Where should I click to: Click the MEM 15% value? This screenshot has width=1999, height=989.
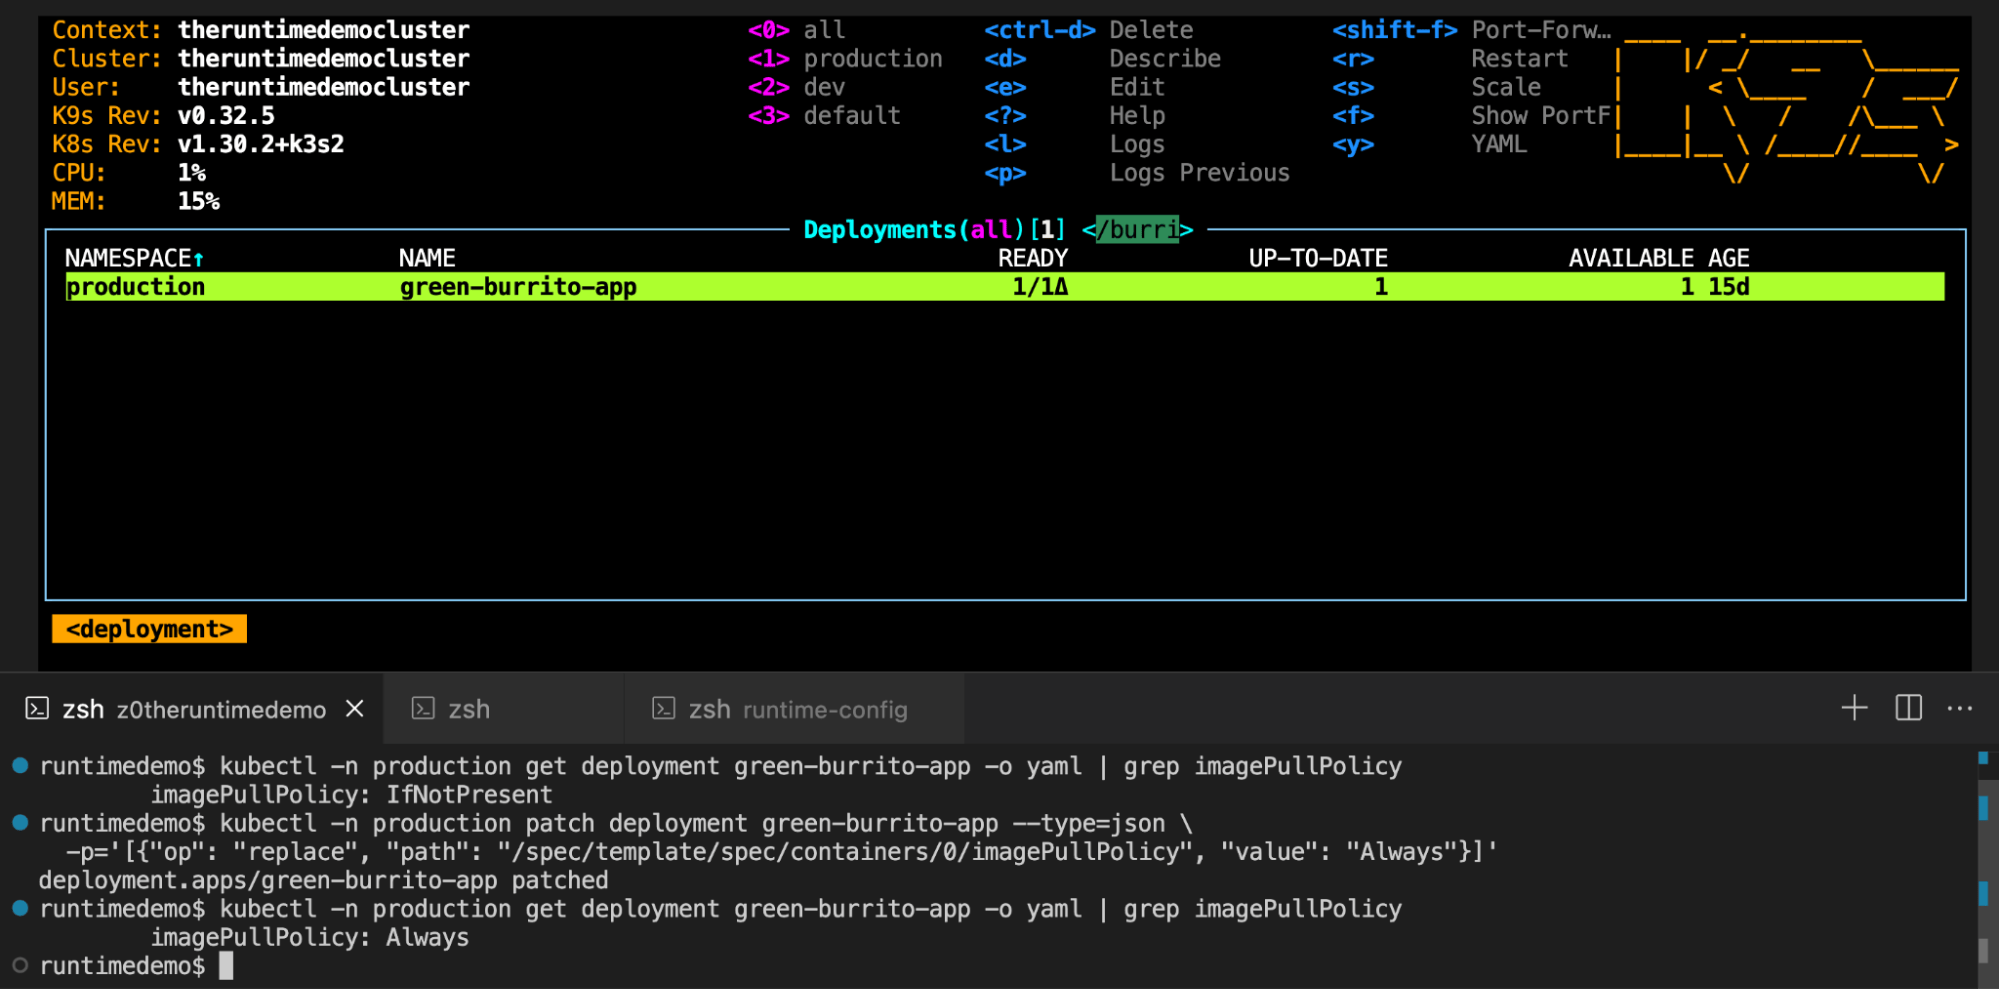click(x=199, y=201)
